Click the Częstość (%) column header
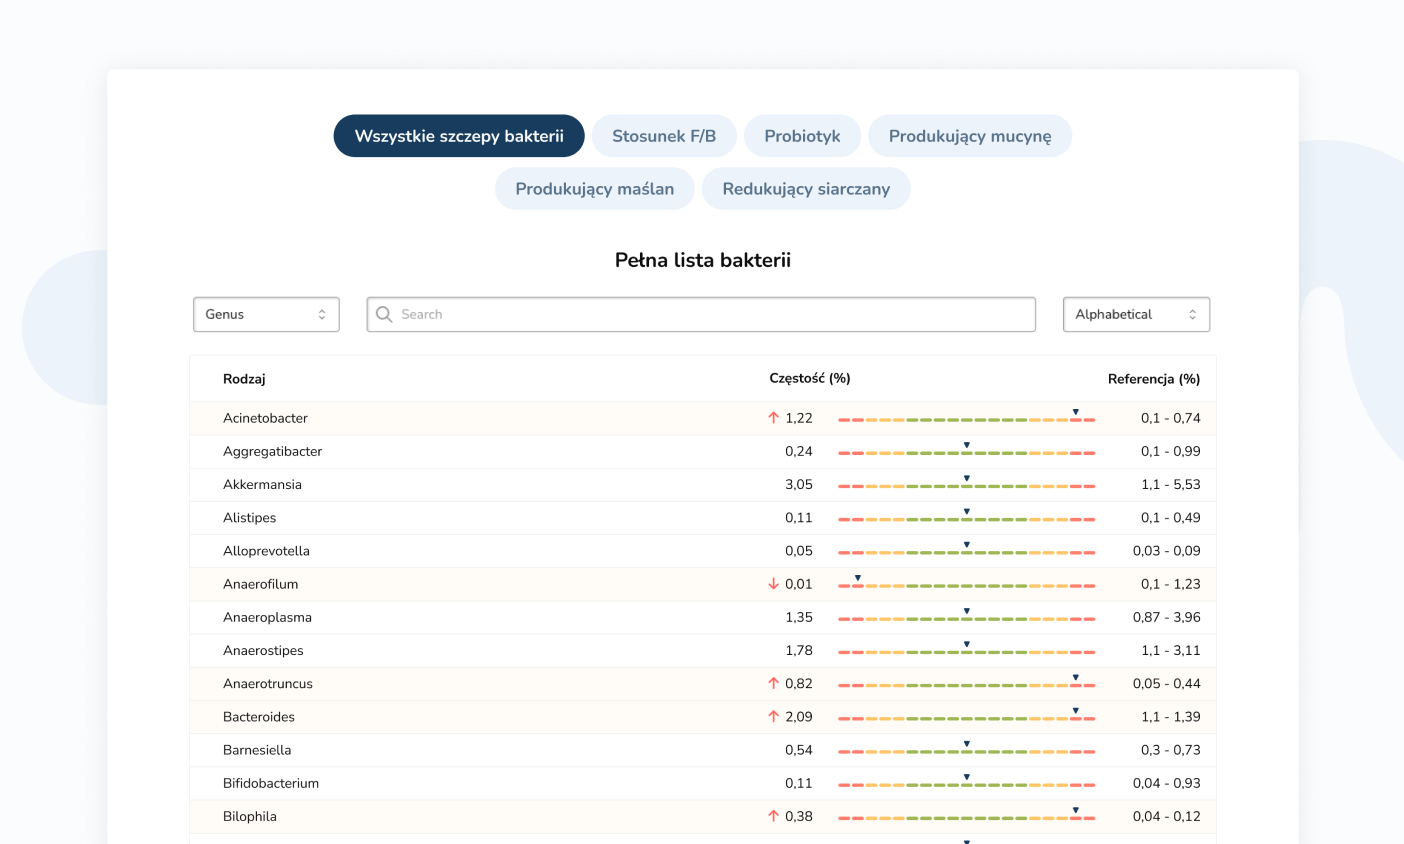This screenshot has height=844, width=1404. pyautogui.click(x=810, y=379)
